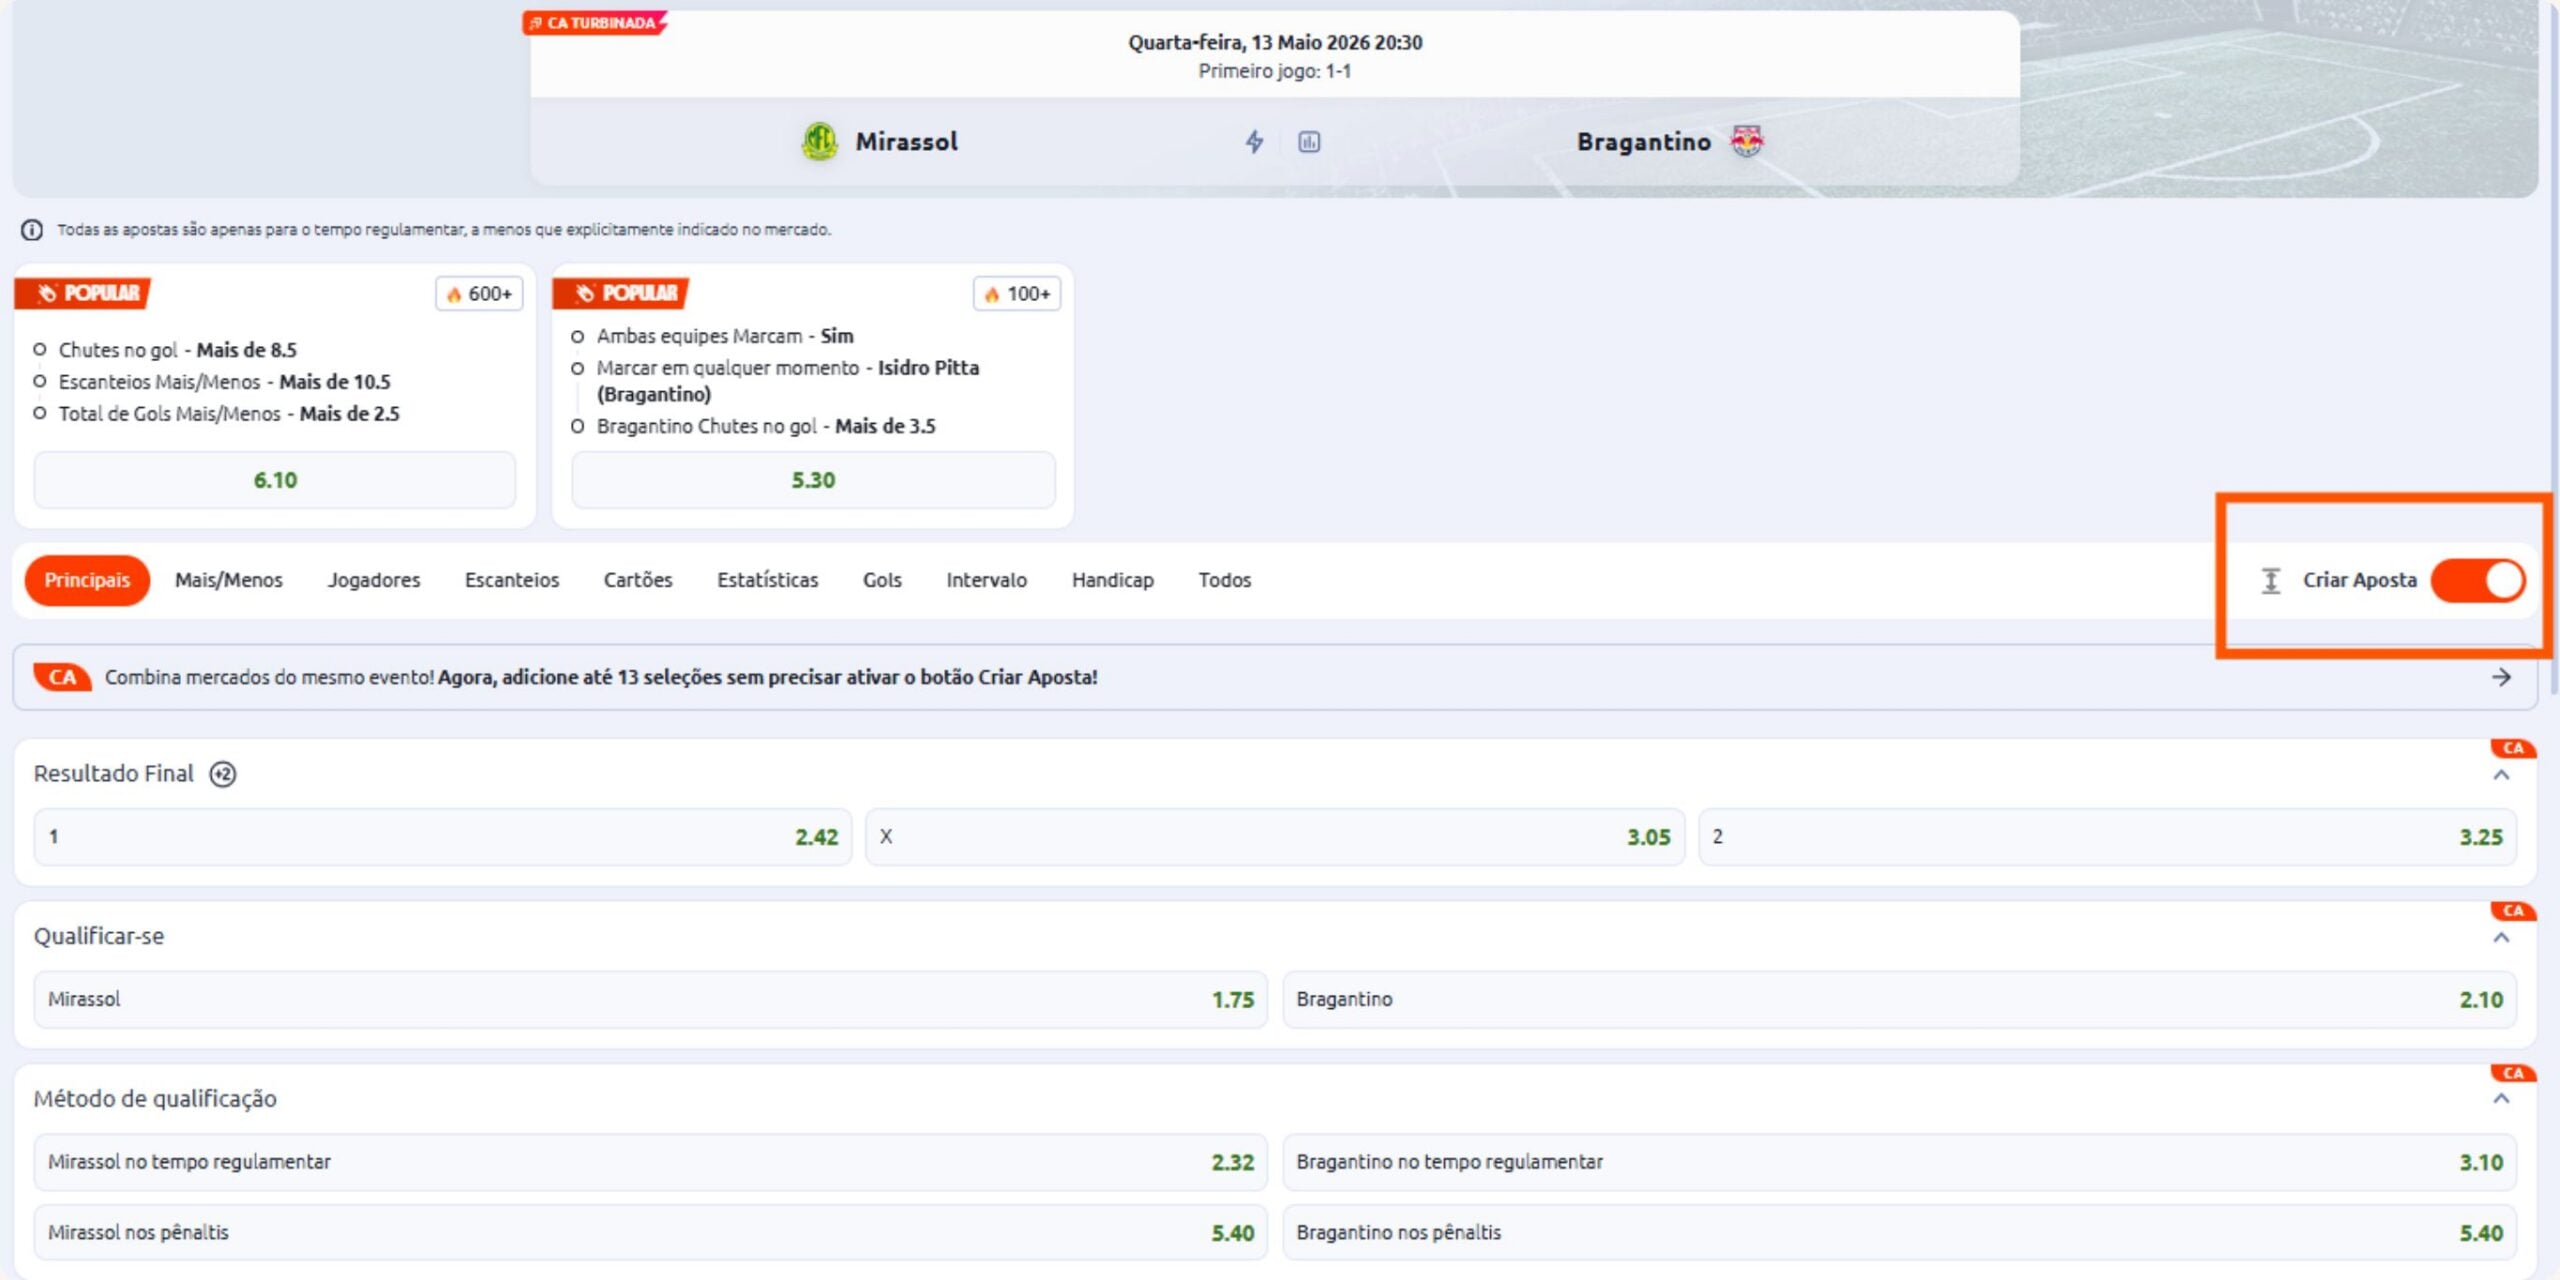This screenshot has height=1280, width=2560.
Task: Click 'Chutes no gol - Mais de 8.5'
Action: [177, 350]
